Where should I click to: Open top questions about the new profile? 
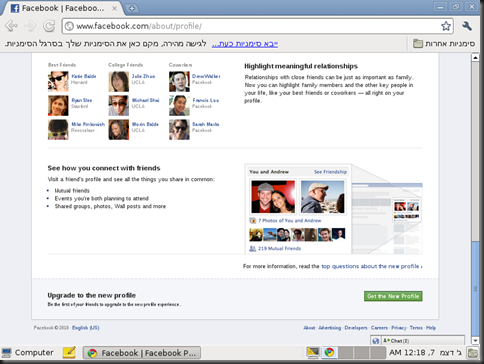[x=372, y=266]
